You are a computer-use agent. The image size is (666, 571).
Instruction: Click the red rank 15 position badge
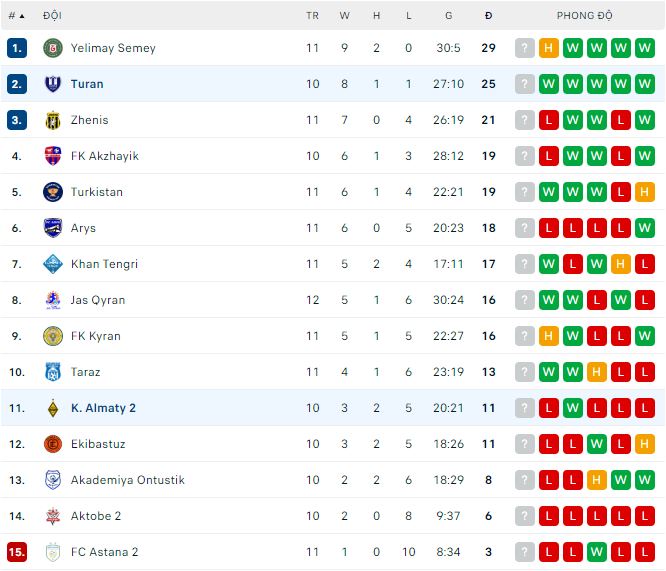pyautogui.click(x=16, y=552)
